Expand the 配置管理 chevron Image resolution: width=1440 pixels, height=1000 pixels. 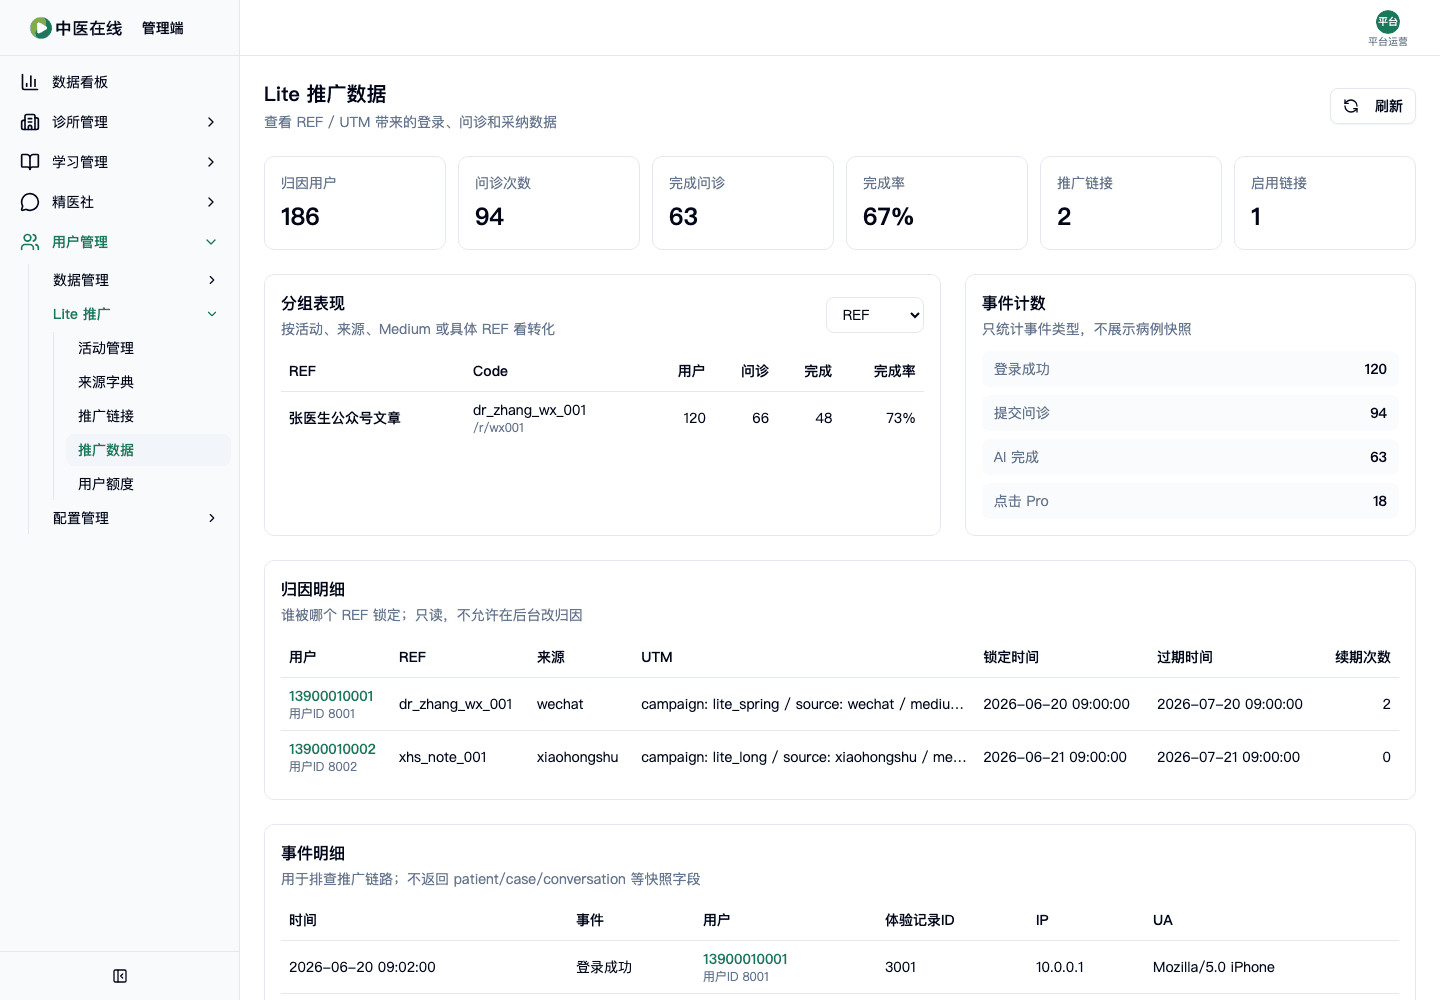pyautogui.click(x=211, y=518)
